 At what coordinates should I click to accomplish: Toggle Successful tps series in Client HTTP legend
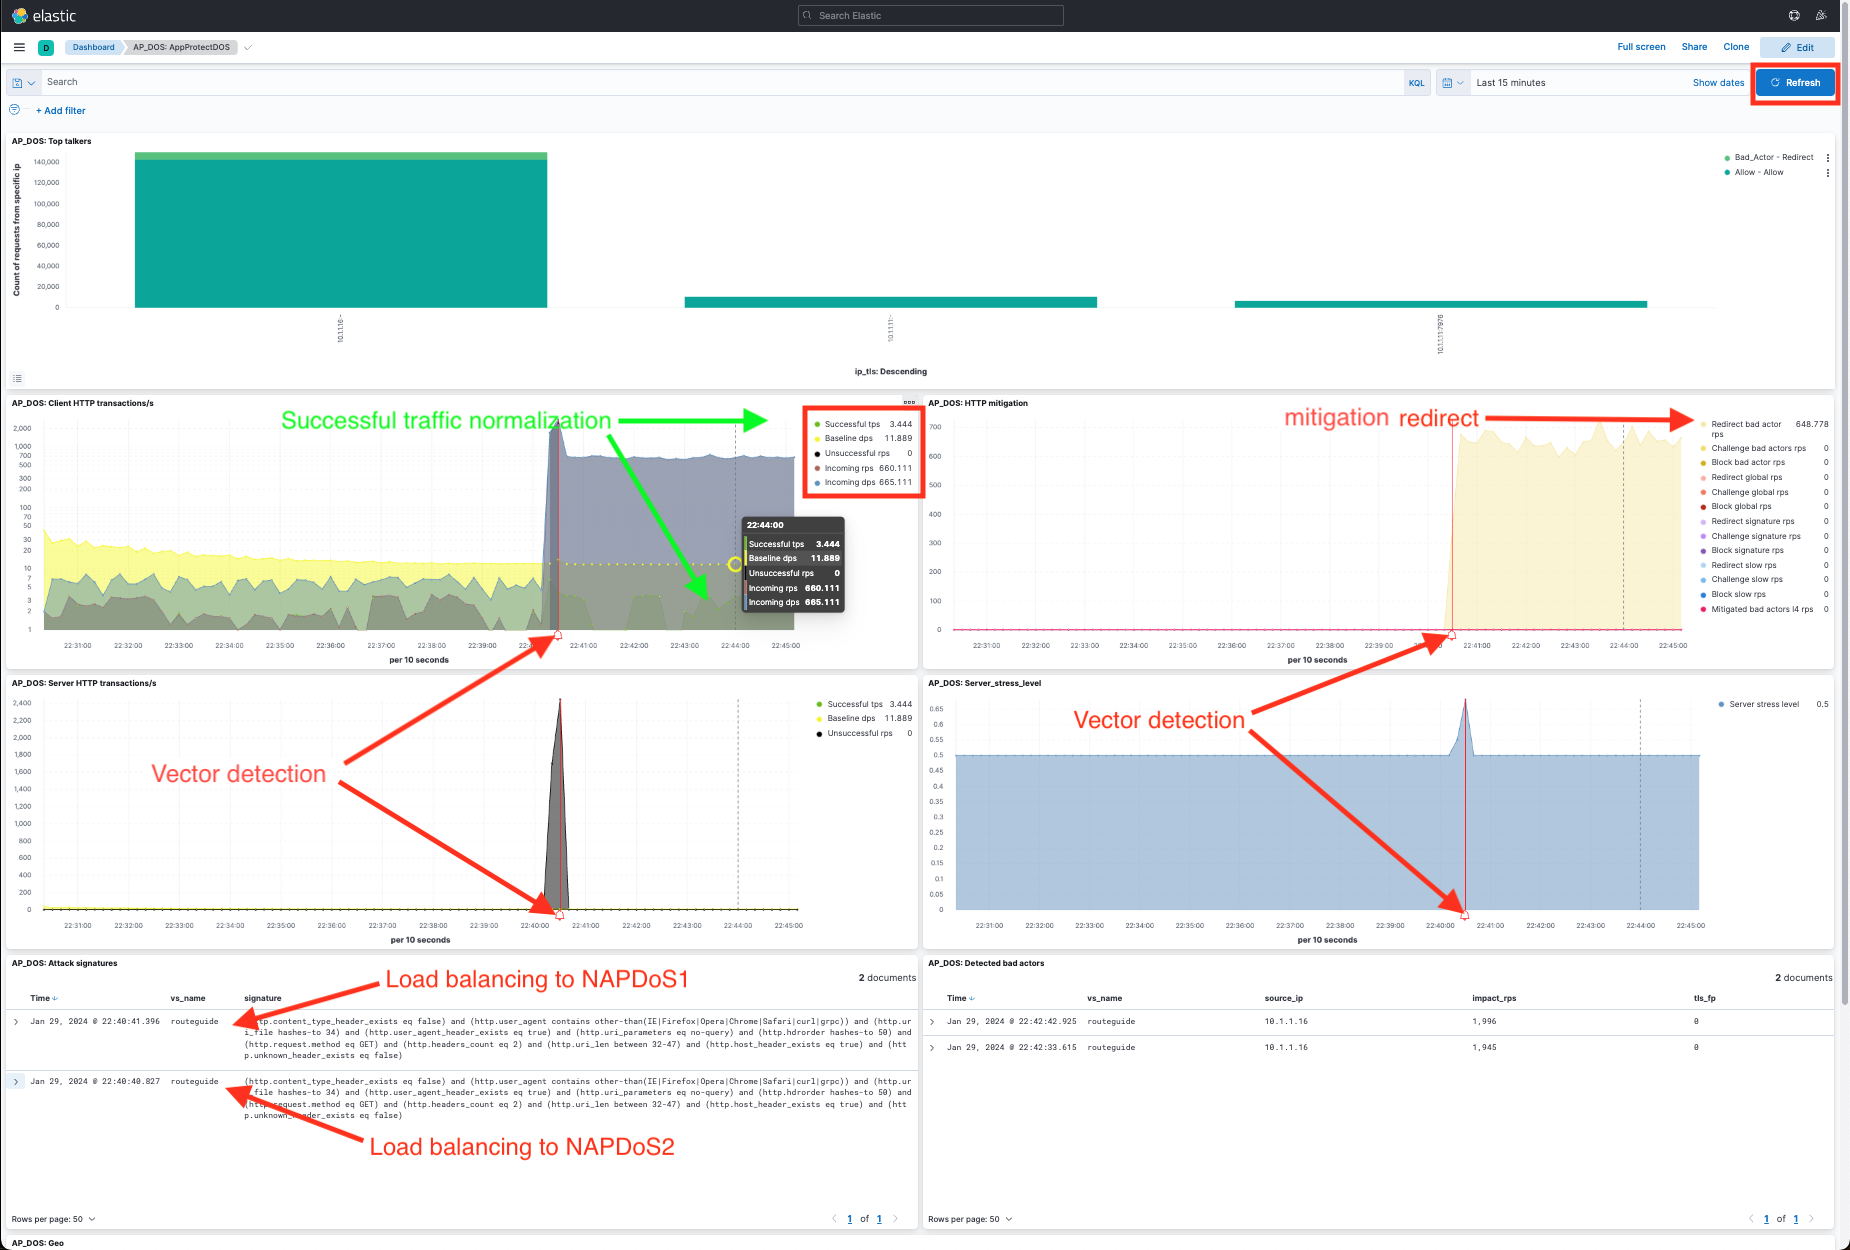pos(852,424)
